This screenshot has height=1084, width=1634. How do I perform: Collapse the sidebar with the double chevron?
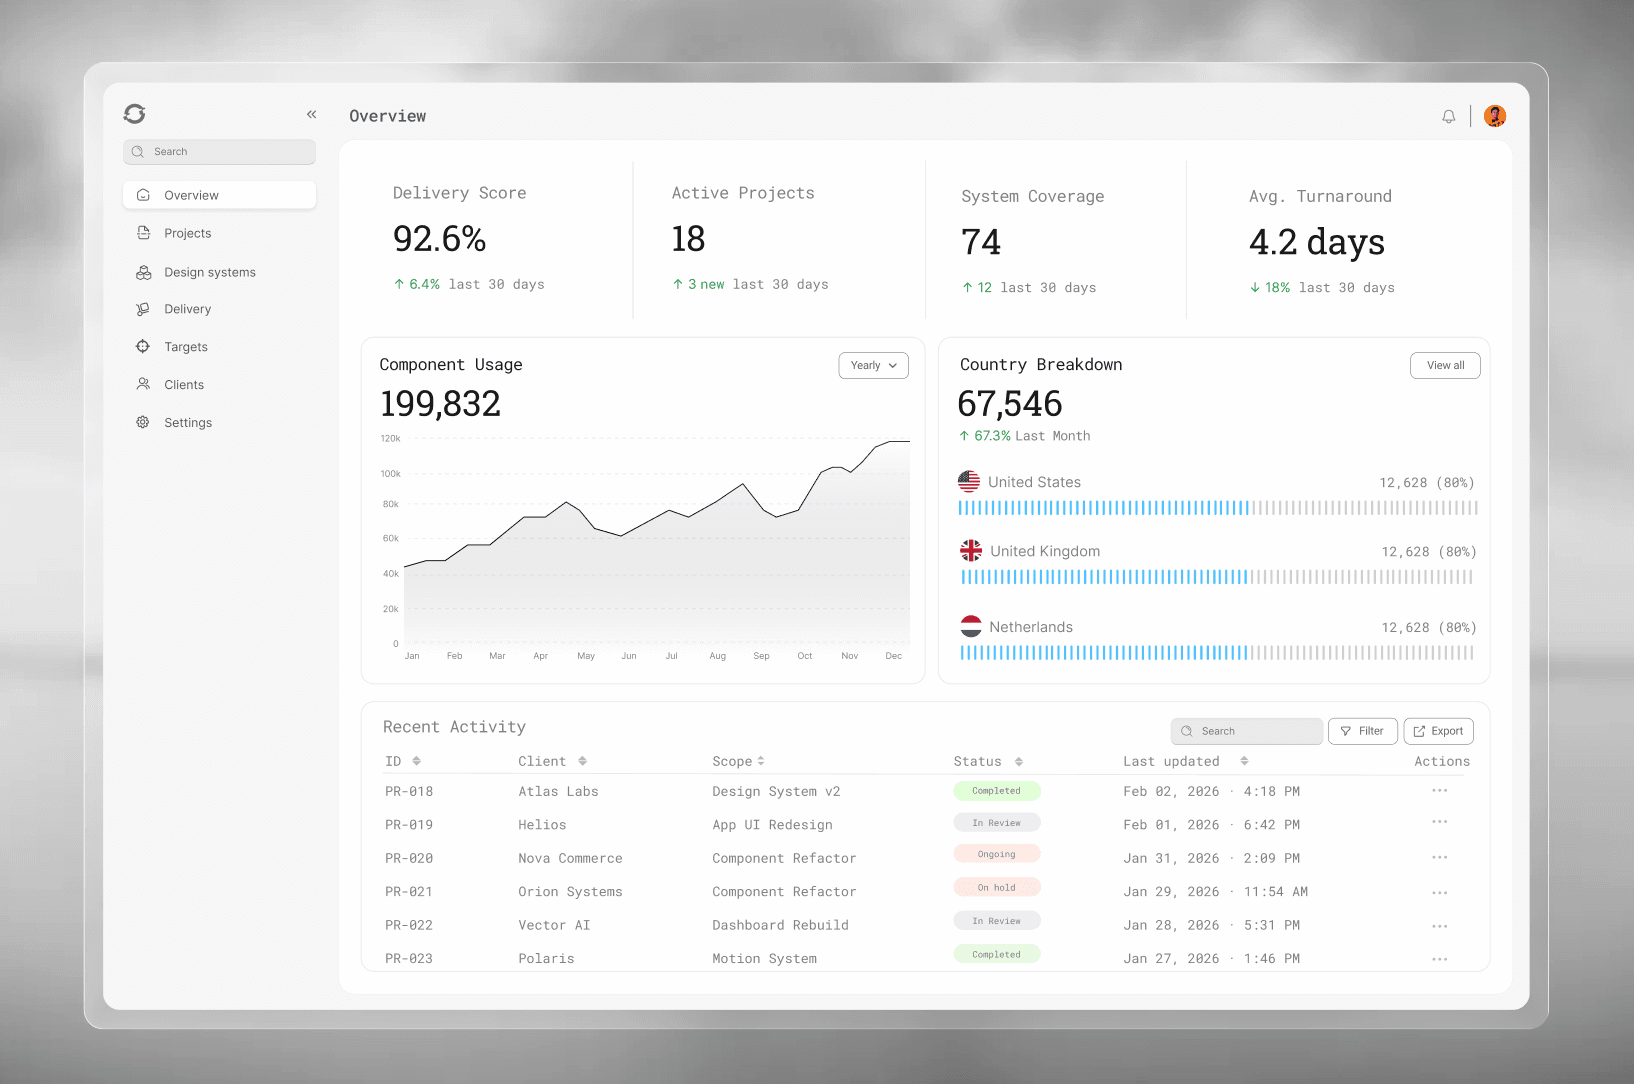click(x=311, y=114)
